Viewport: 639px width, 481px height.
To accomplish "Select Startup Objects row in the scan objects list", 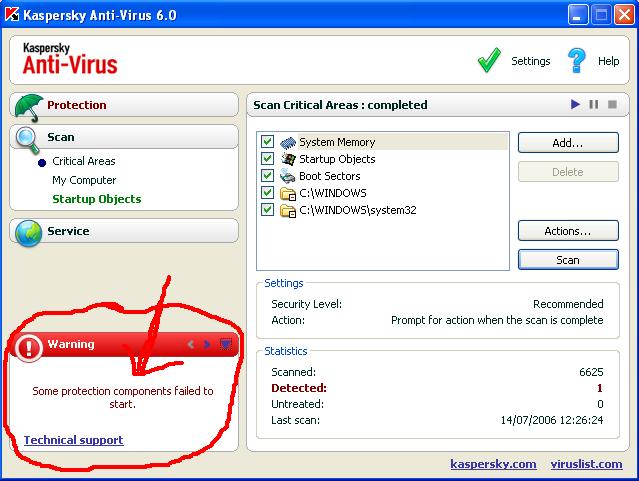I will click(337, 159).
